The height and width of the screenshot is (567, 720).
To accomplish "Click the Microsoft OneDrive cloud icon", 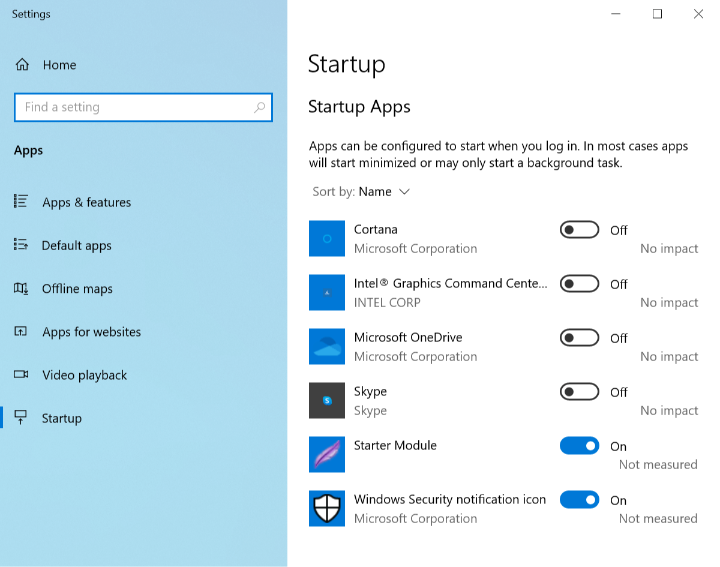I will 326,346.
